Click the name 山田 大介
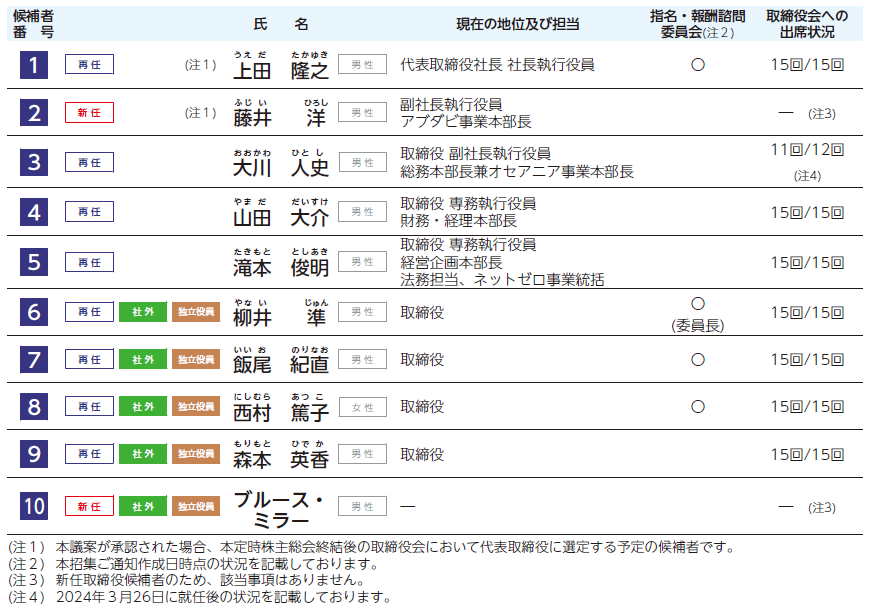 tap(280, 217)
